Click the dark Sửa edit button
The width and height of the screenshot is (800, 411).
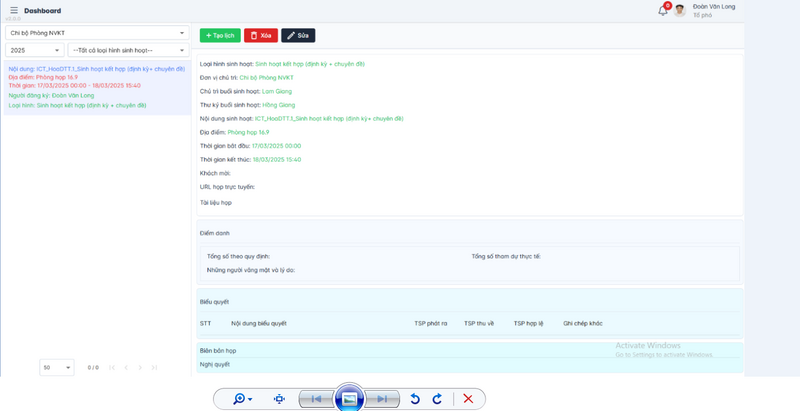298,35
